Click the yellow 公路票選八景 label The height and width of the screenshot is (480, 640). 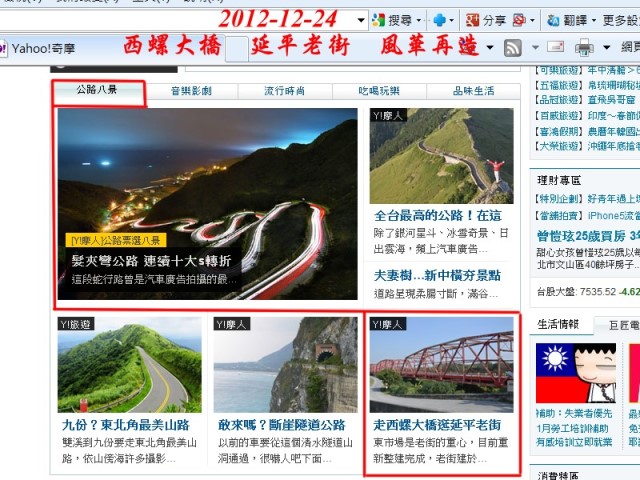116,240
